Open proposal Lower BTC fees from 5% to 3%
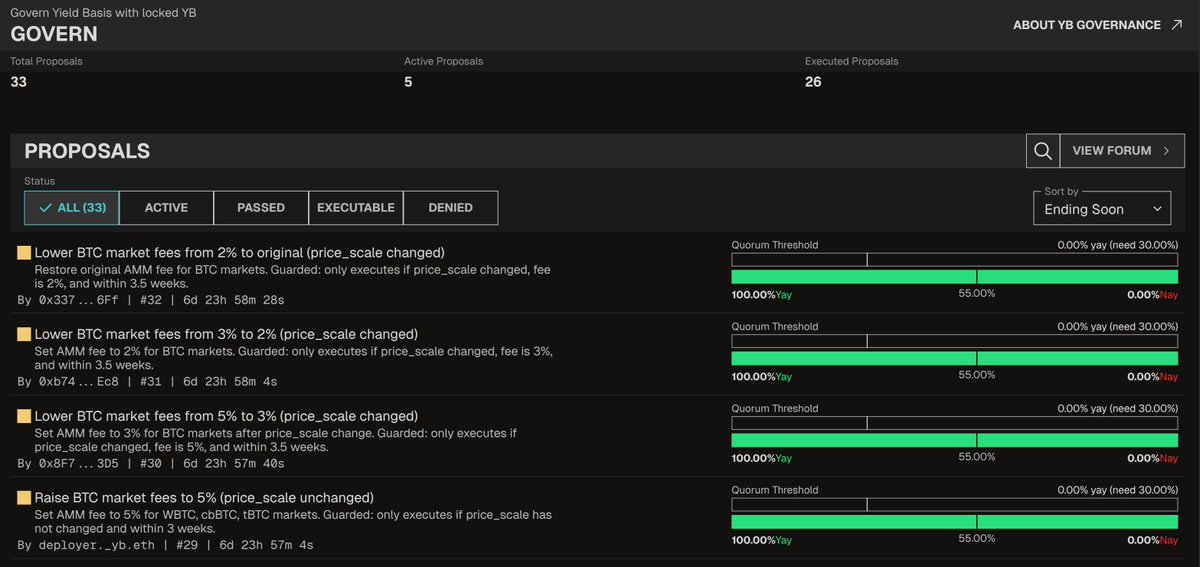The image size is (1200, 567). pos(226,416)
